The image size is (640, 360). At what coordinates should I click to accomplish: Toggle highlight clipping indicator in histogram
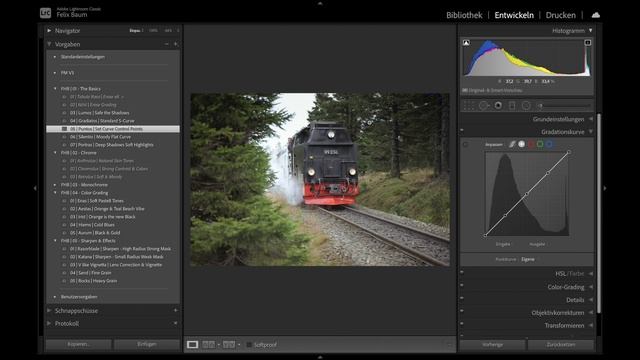tap(588, 42)
